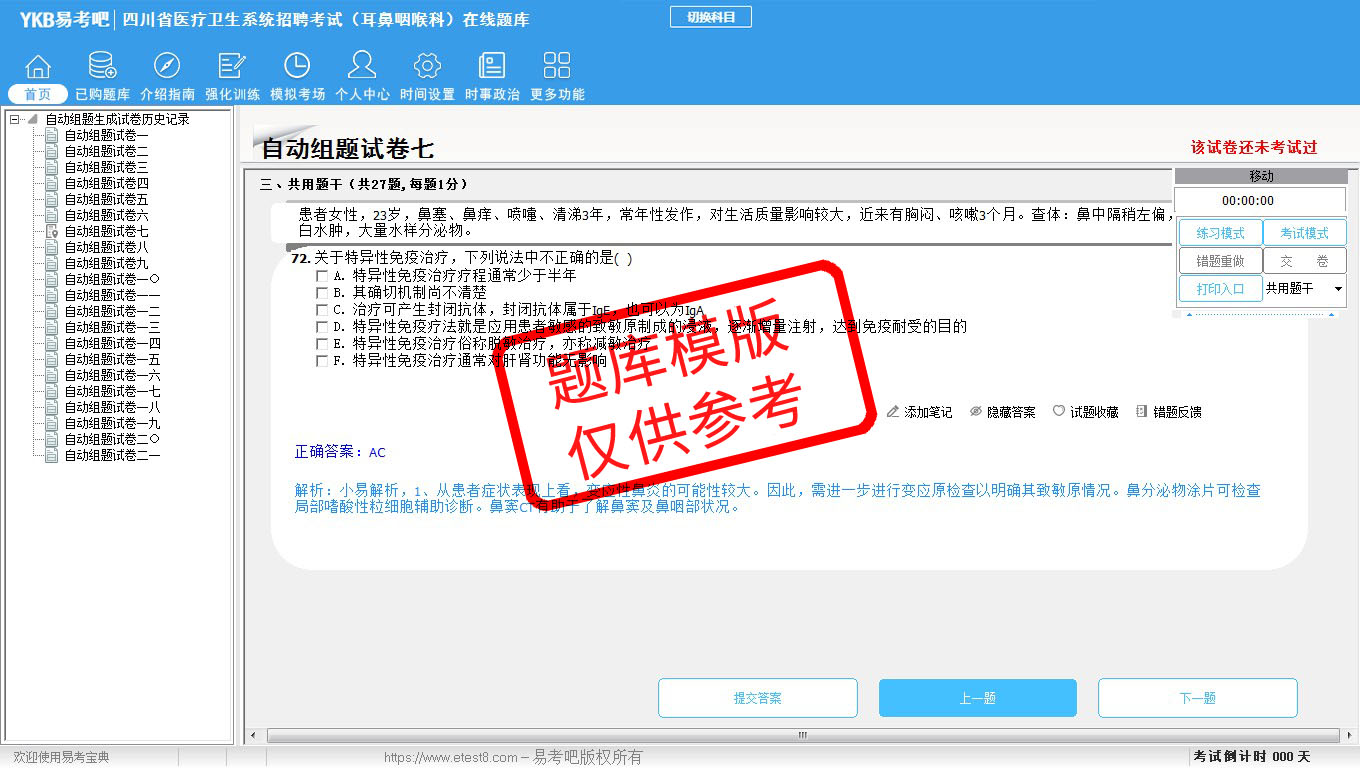
Task: Click the 试题收藏 heart icon
Action: [1059, 411]
